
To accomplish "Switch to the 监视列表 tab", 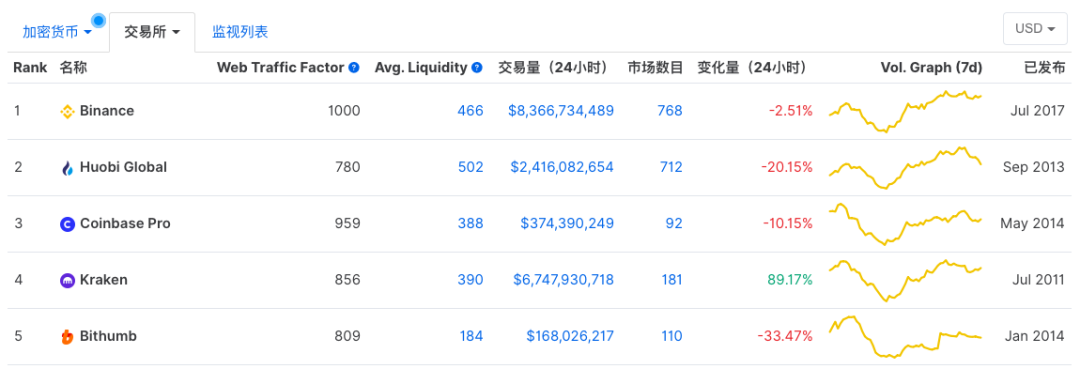I will [240, 32].
